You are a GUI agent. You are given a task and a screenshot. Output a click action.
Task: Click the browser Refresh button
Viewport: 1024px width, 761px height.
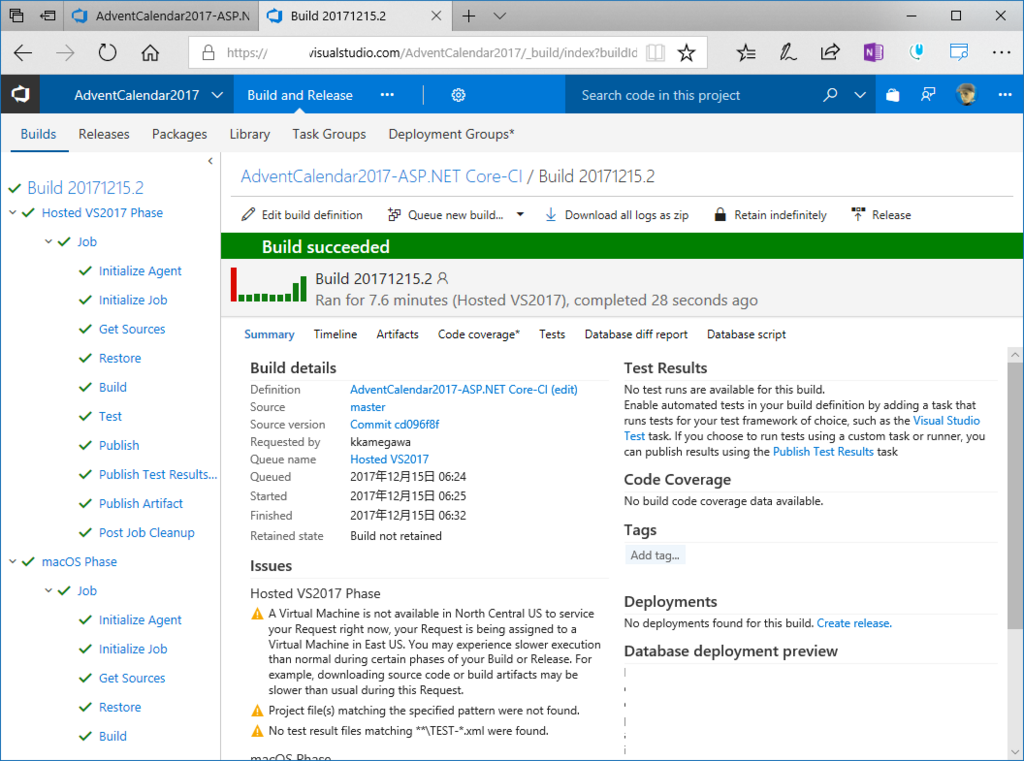pos(107,52)
